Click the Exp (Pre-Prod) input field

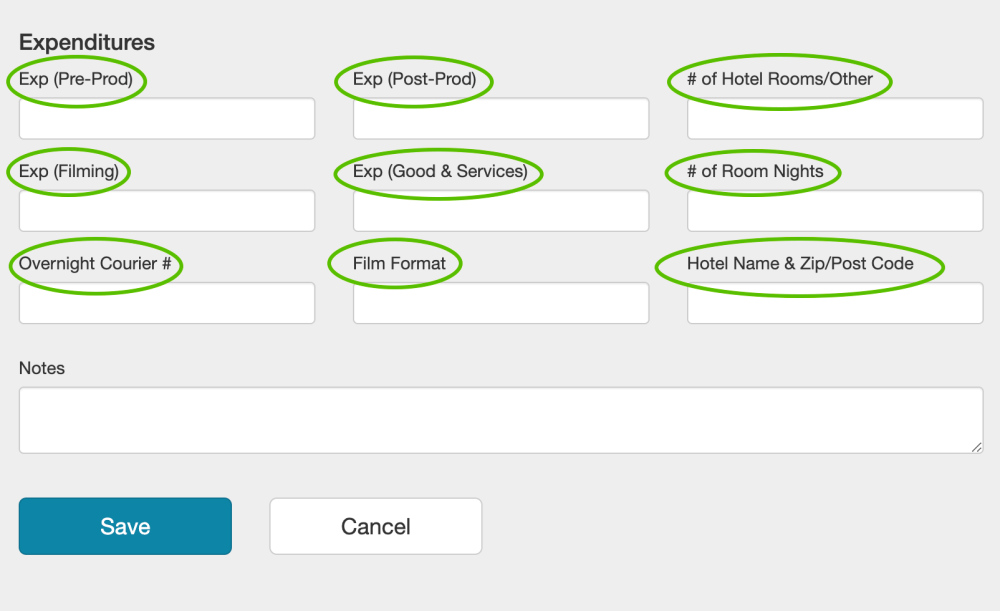167,118
